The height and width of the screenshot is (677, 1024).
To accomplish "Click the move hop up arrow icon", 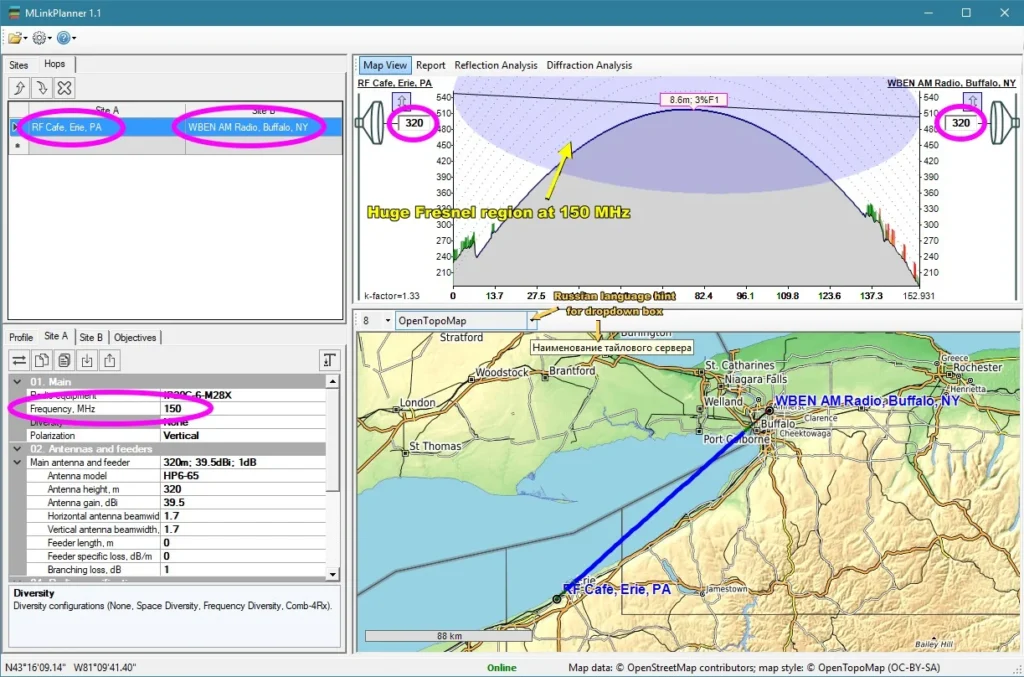I will point(19,88).
